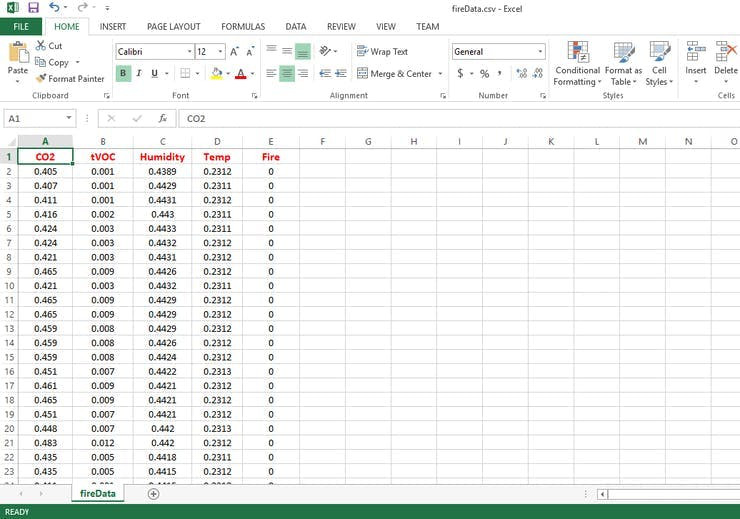The width and height of the screenshot is (740, 519).
Task: Open Conditional Formatting icon menu
Action: [577, 52]
